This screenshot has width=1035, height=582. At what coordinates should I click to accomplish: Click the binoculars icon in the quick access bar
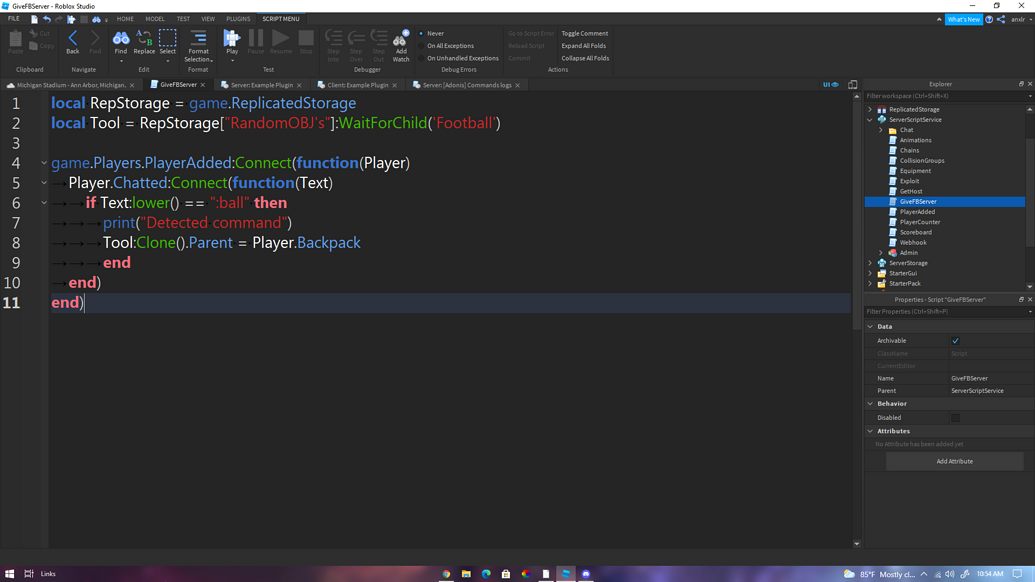(x=96, y=19)
